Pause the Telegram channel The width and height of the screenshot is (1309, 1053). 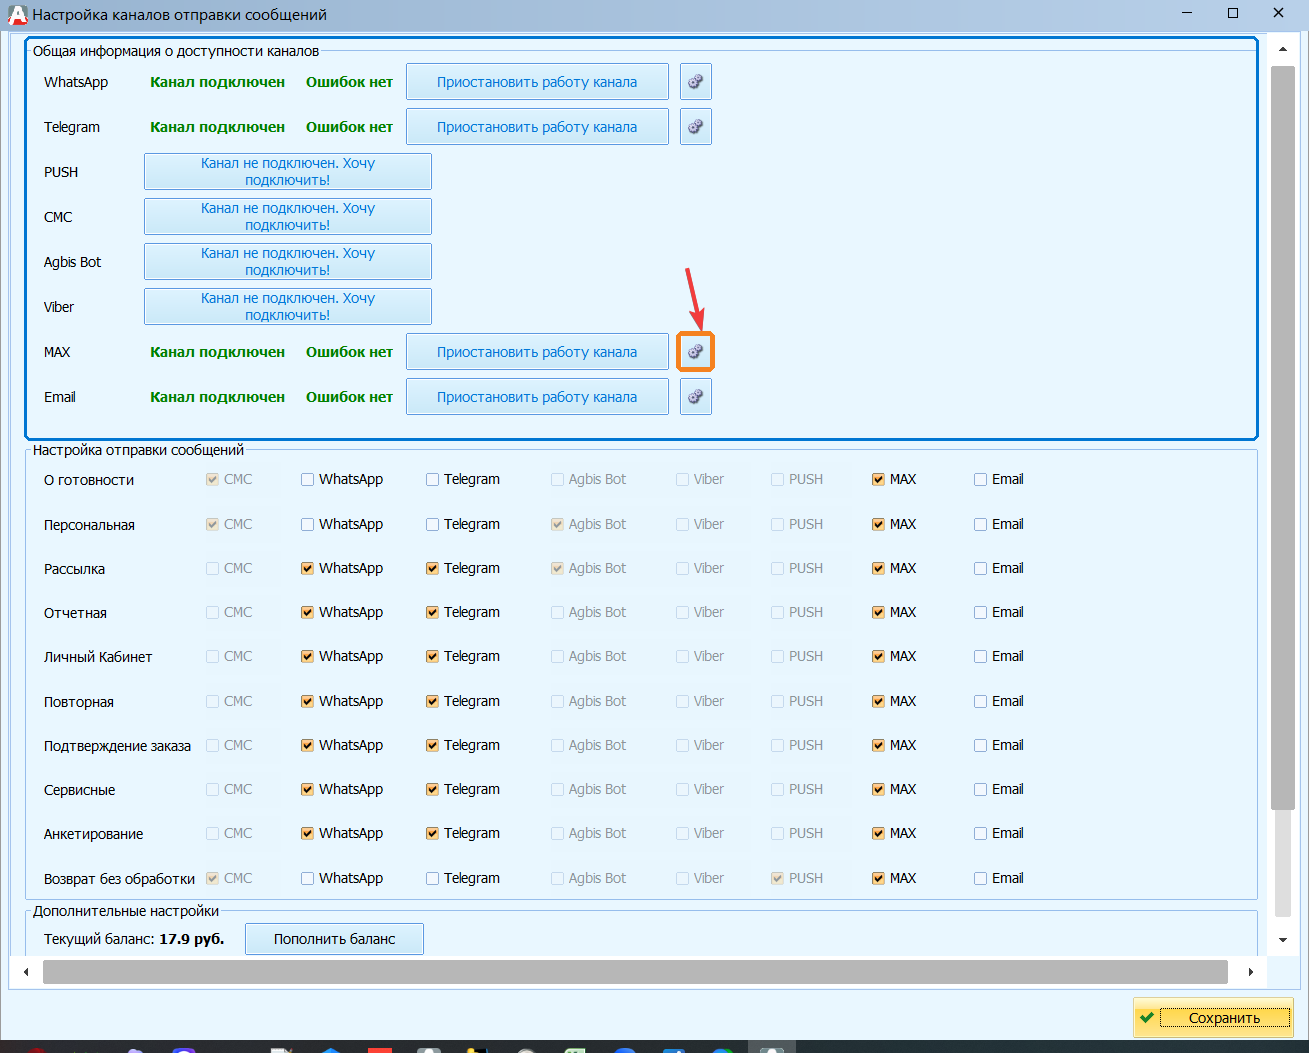[537, 127]
